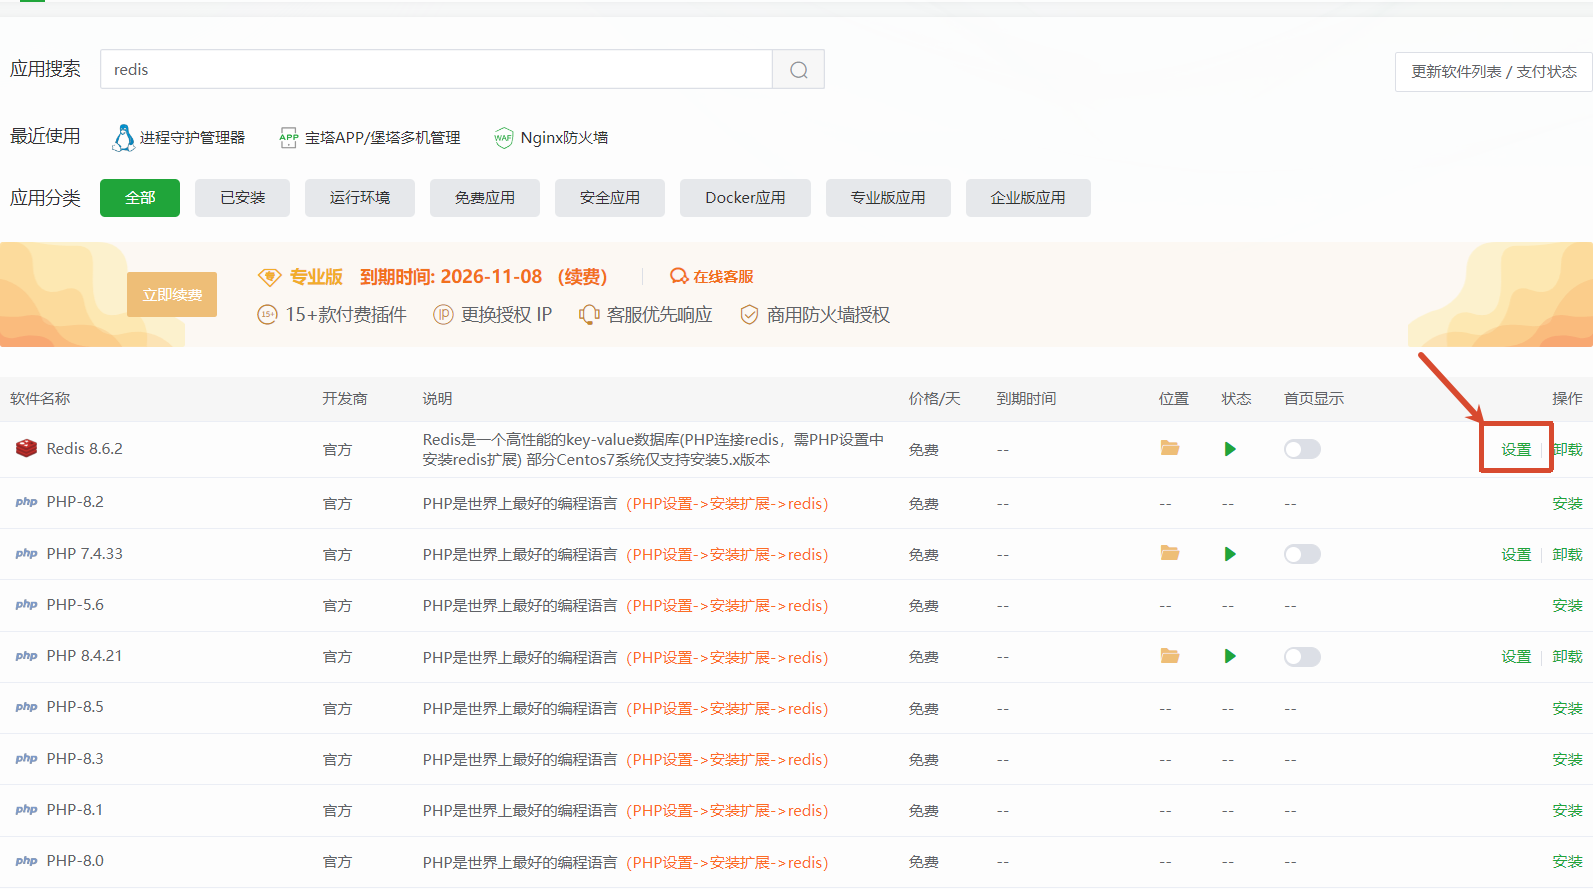This screenshot has height=889, width=1593.
Task: Click the php icon beside PHP-8.3
Action: pyautogui.click(x=26, y=759)
